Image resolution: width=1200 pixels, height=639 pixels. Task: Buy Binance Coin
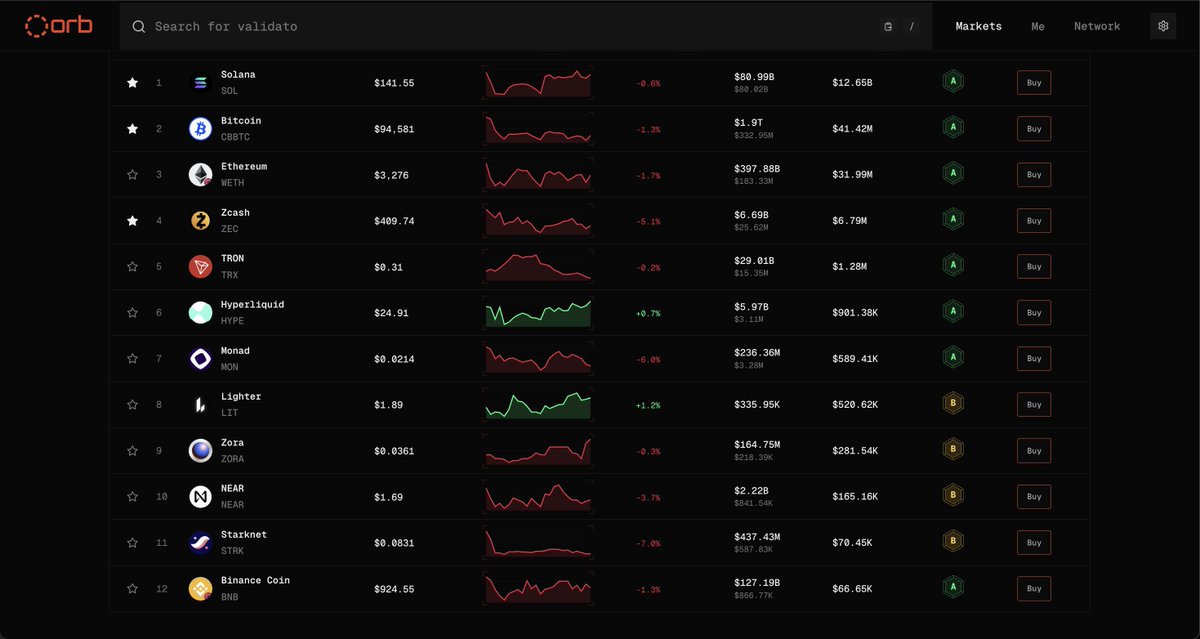pyautogui.click(x=1034, y=589)
